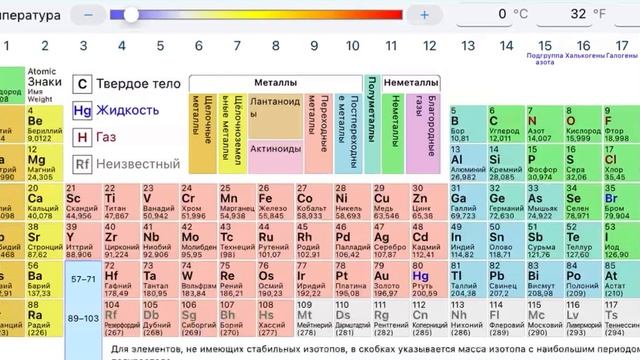Screen dimensions: 640x360
Task: Open the Nihonium Nh element cell
Action: [x=468, y=318]
